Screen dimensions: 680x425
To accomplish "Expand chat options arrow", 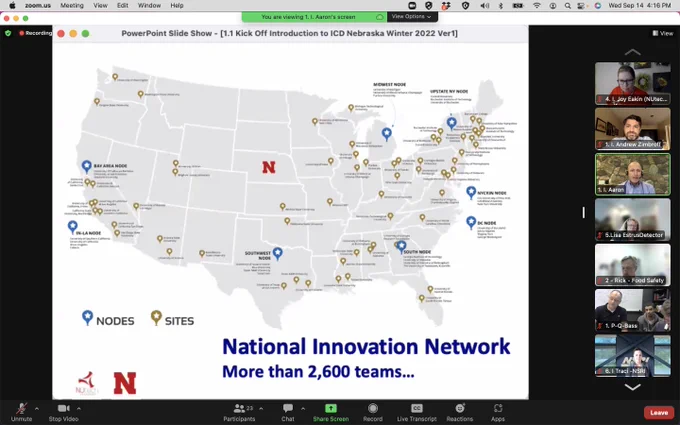I will click(303, 409).
